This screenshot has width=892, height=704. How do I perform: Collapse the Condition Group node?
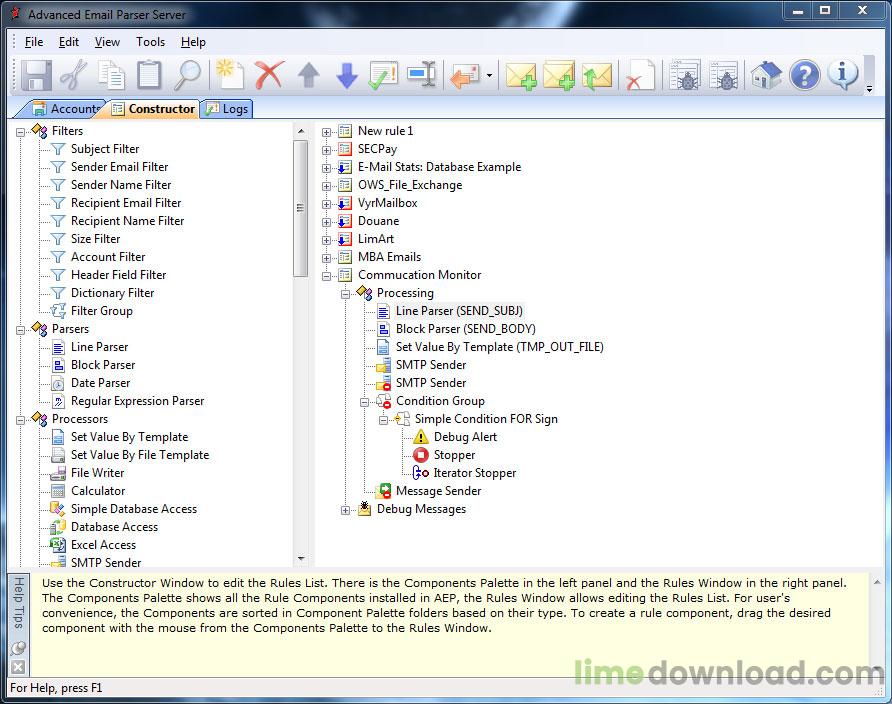coord(365,402)
